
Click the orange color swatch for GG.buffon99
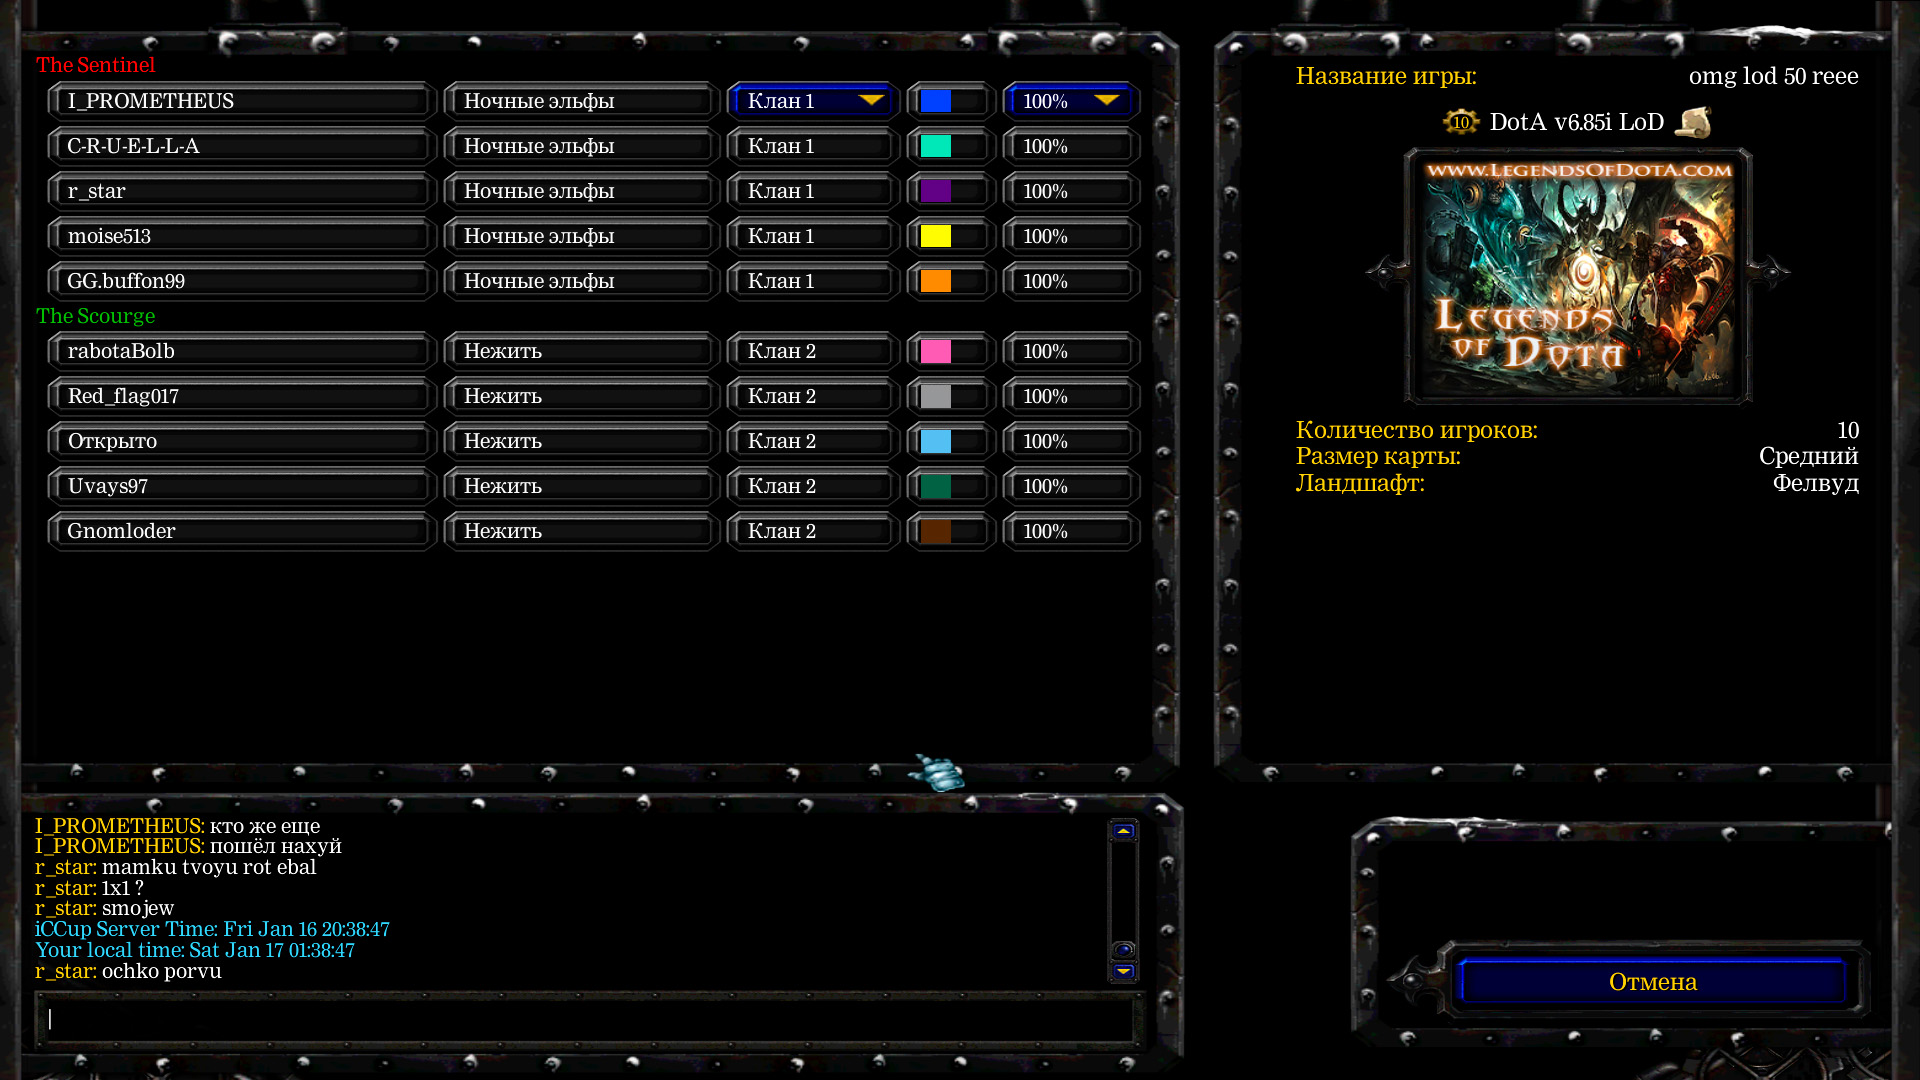click(937, 281)
